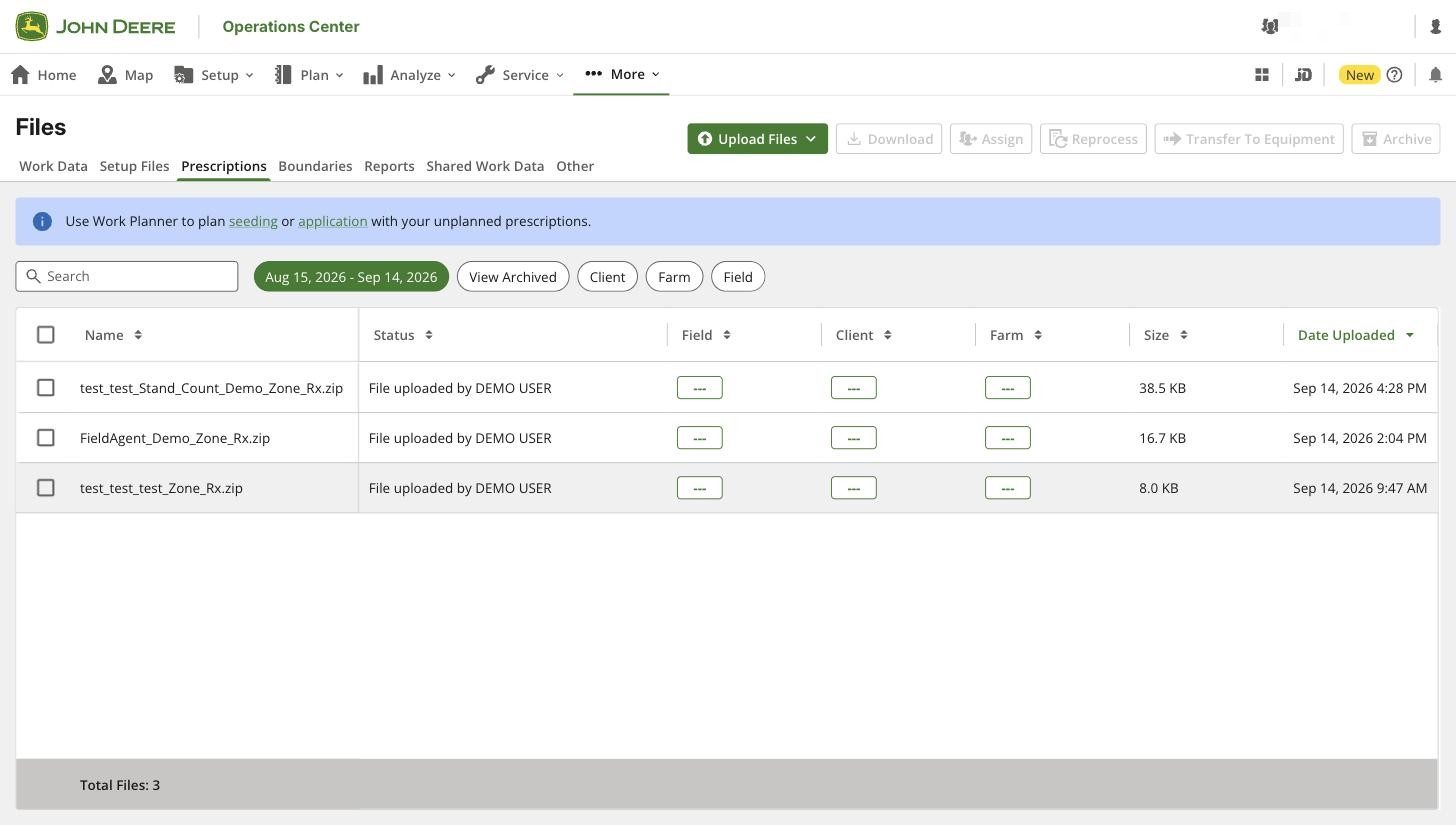Follow the application link

pyautogui.click(x=333, y=221)
